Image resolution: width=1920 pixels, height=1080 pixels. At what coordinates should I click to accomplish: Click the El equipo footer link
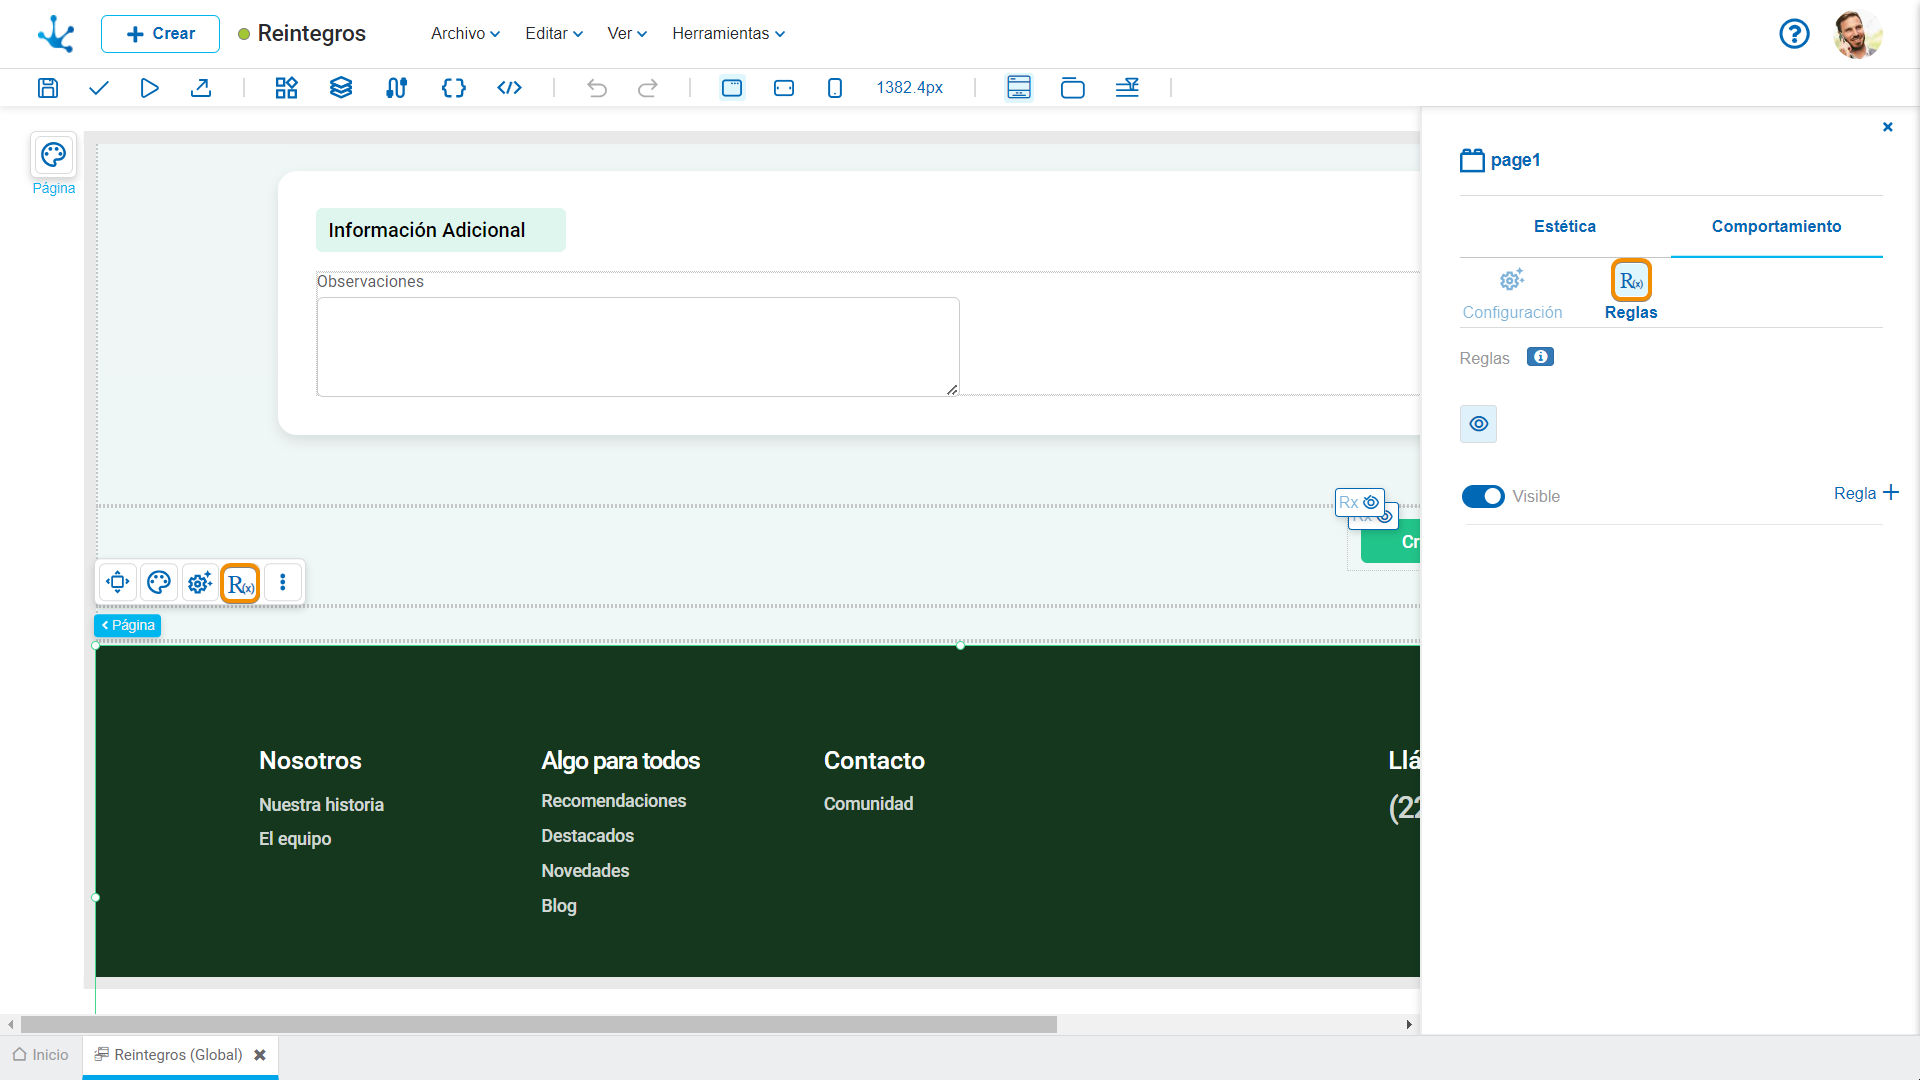pos(295,839)
